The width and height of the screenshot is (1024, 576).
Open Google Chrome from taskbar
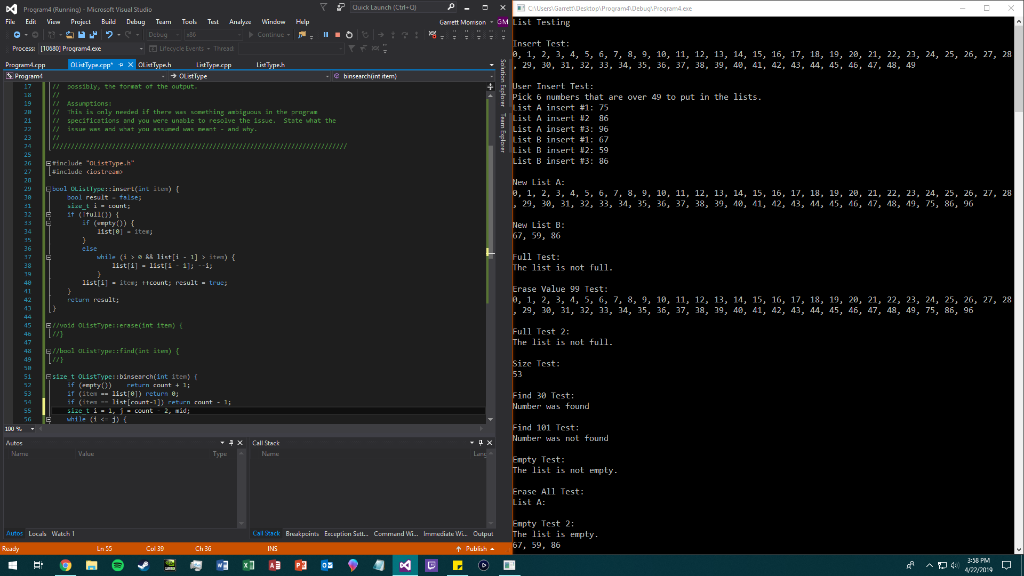65,565
